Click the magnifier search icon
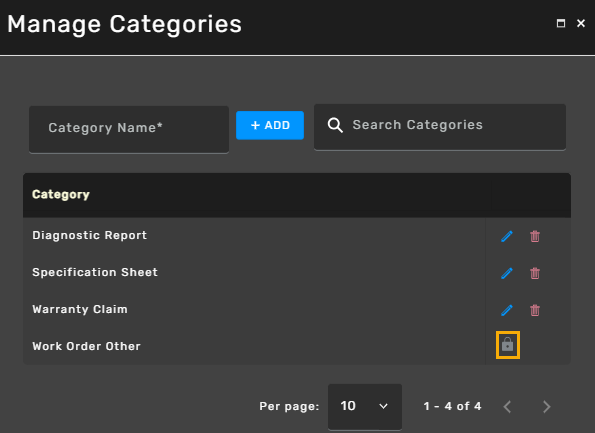595x433 pixels. point(335,125)
